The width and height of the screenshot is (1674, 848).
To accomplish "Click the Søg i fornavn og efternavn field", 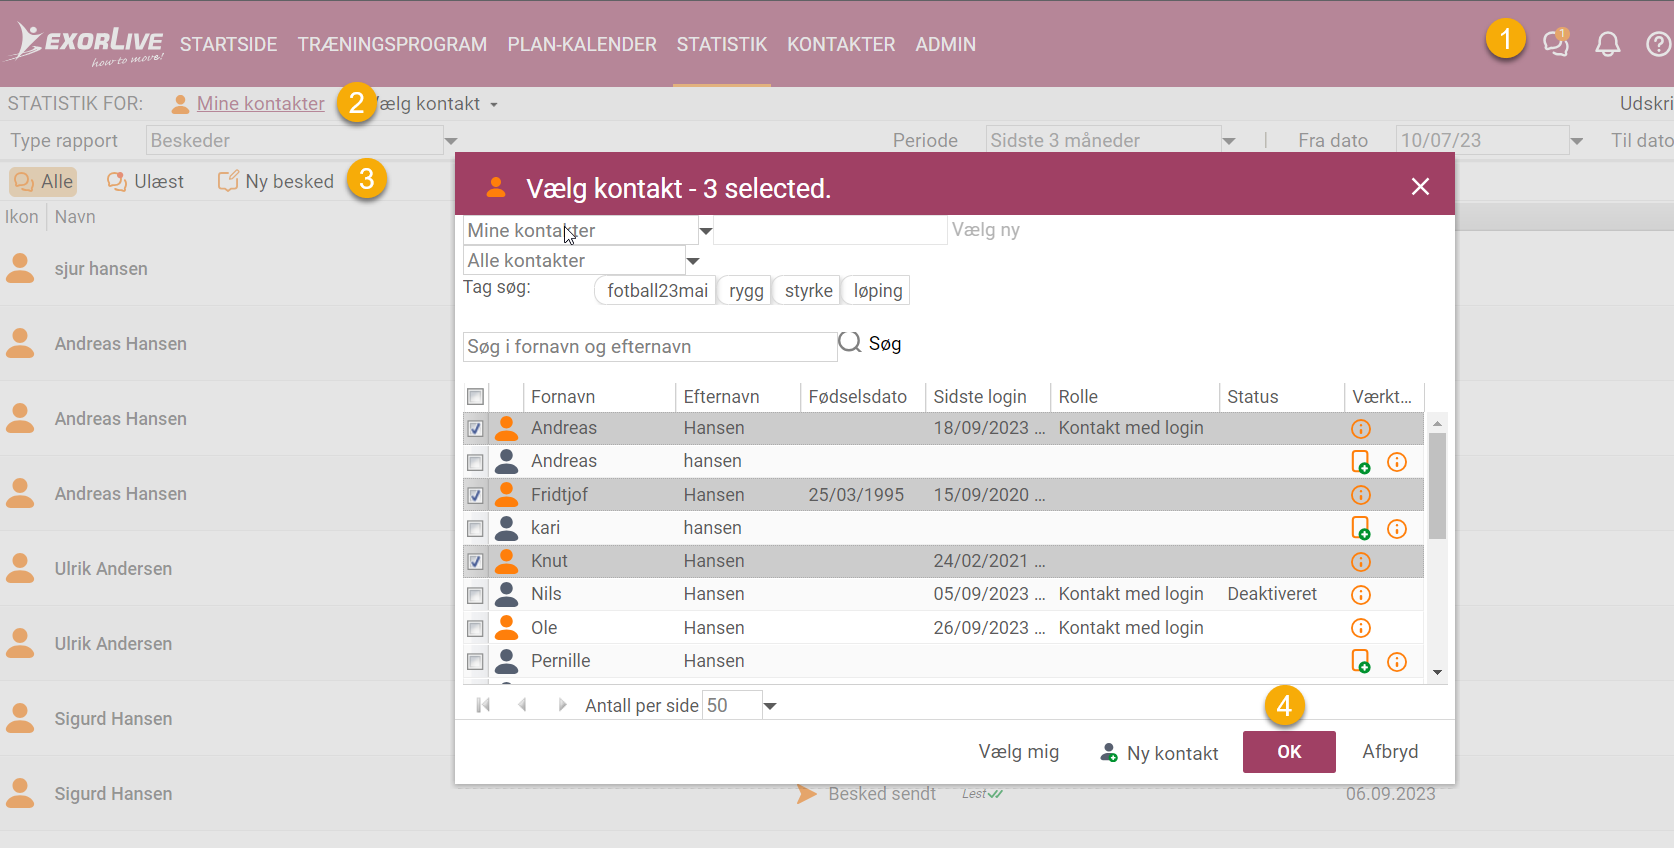I will (650, 347).
